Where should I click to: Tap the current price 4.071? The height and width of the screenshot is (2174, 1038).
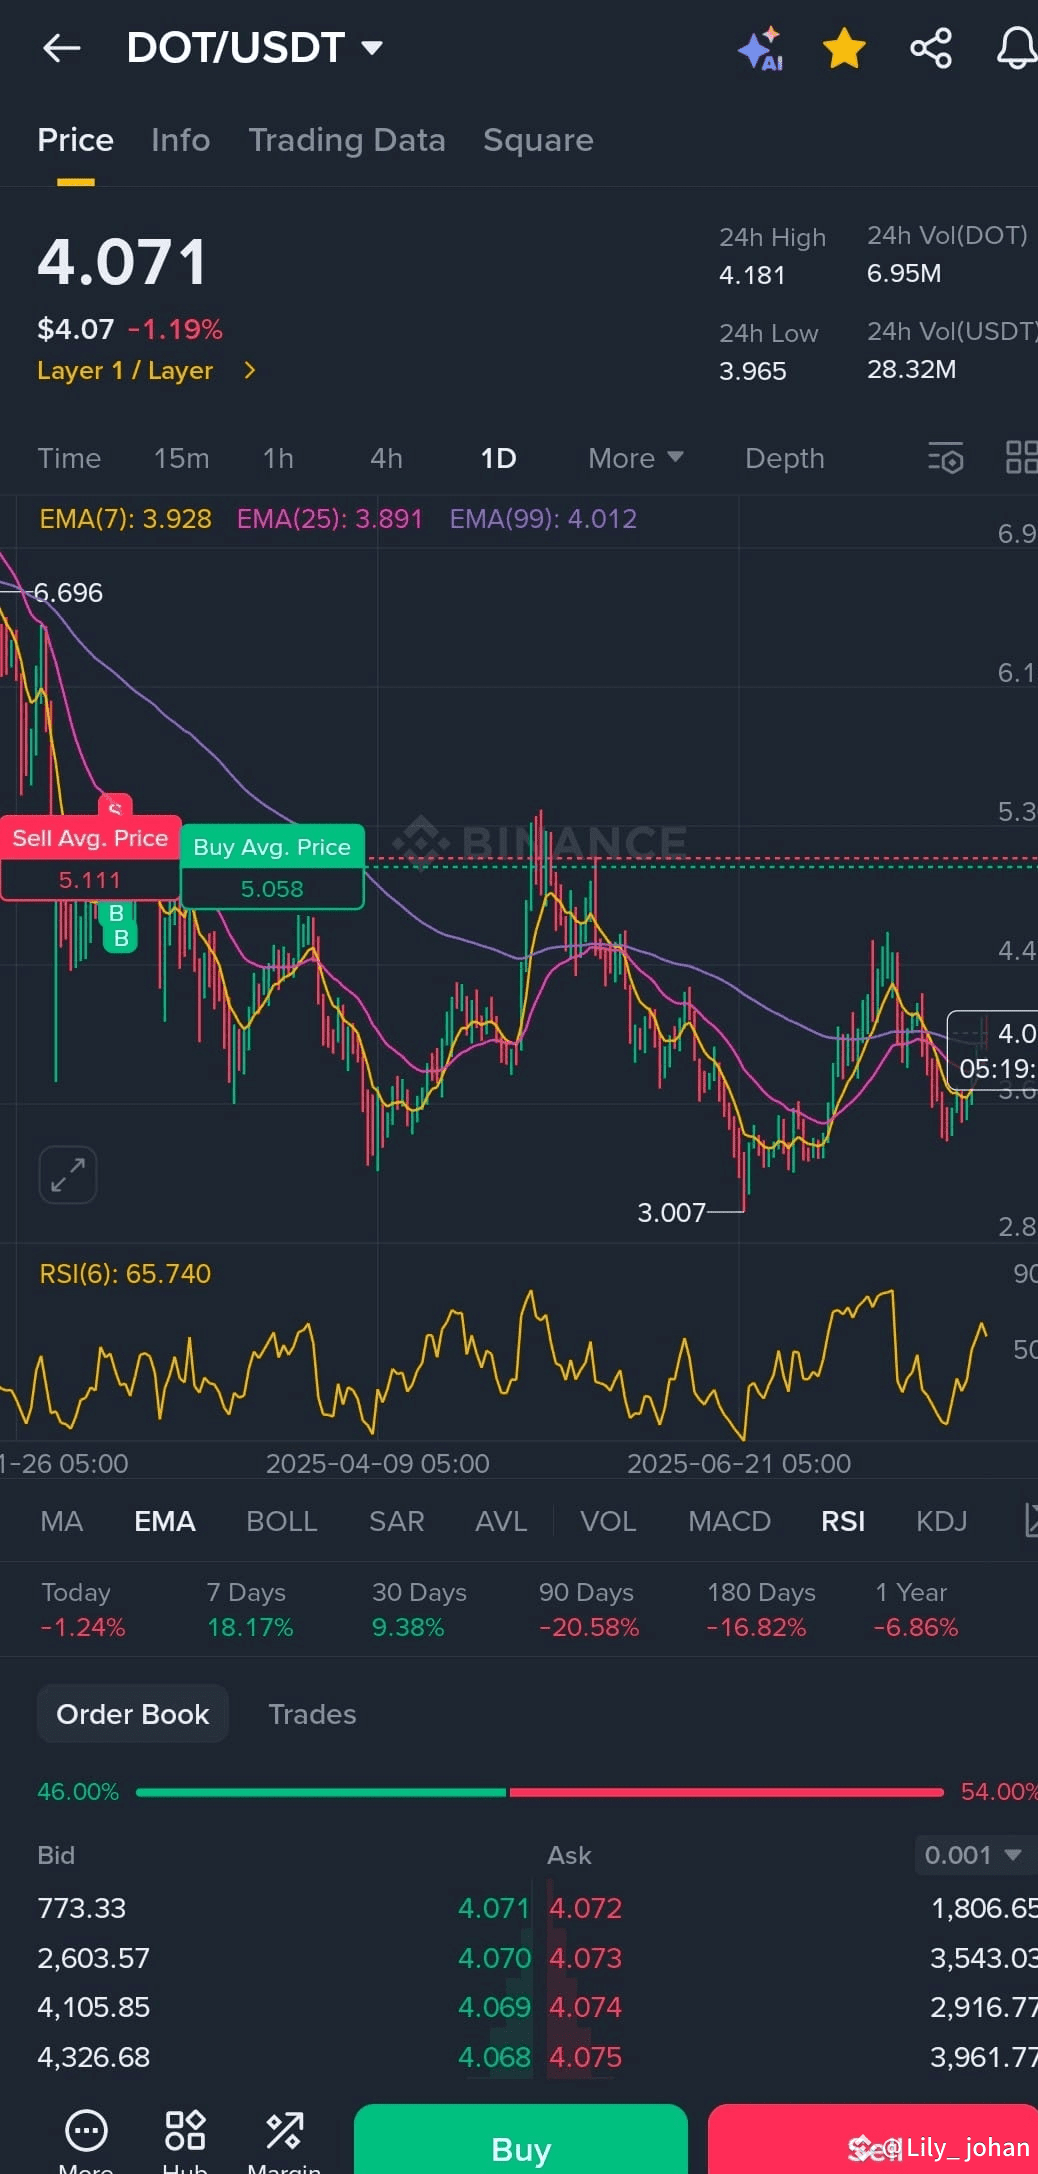[122, 262]
